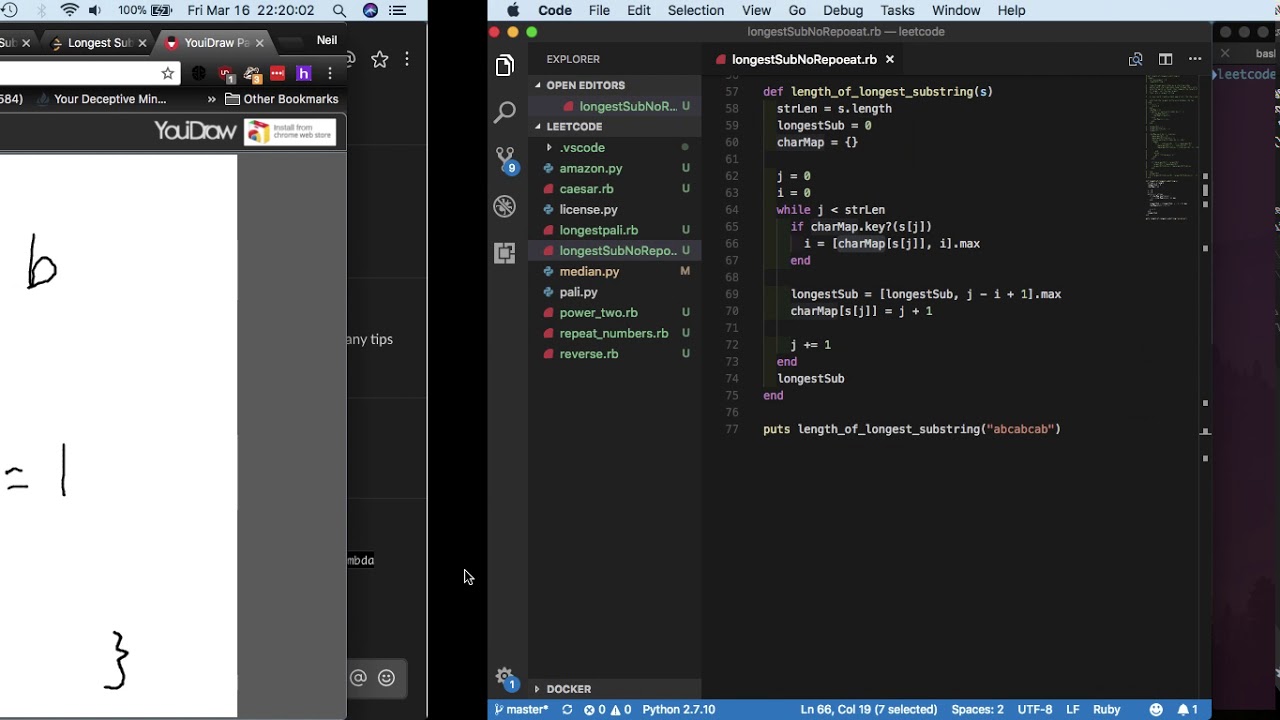Open notifications bell in status bar

(x=1187, y=710)
